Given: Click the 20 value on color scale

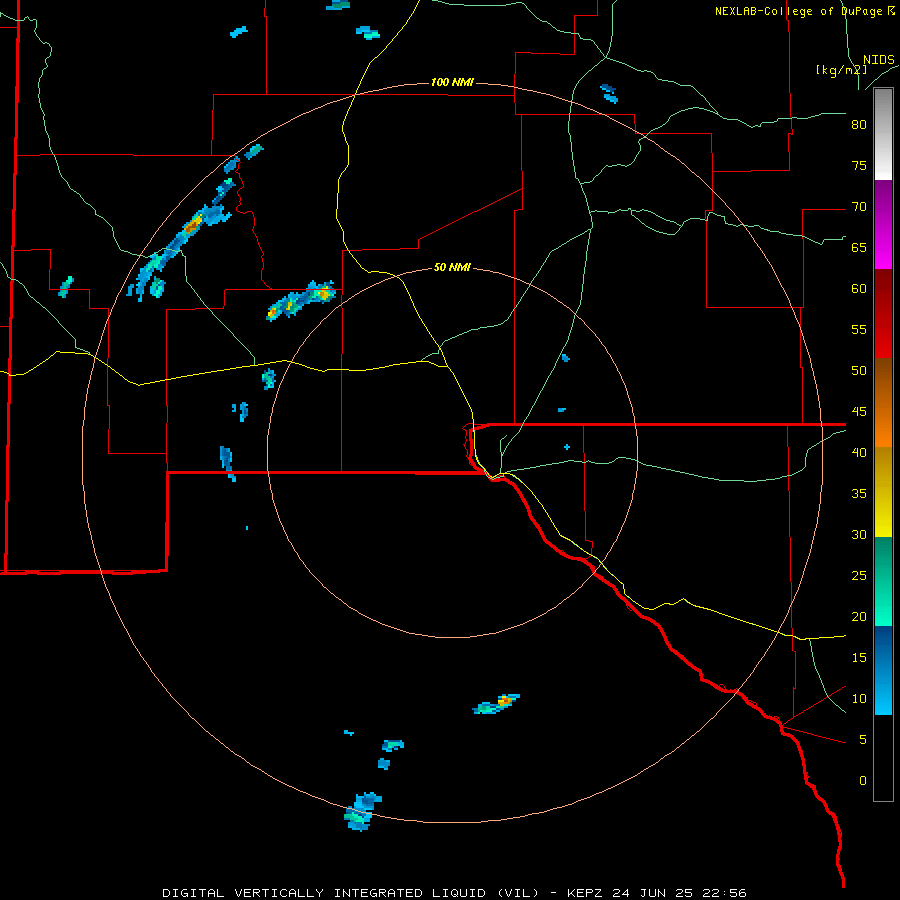Looking at the screenshot, I should [x=859, y=616].
